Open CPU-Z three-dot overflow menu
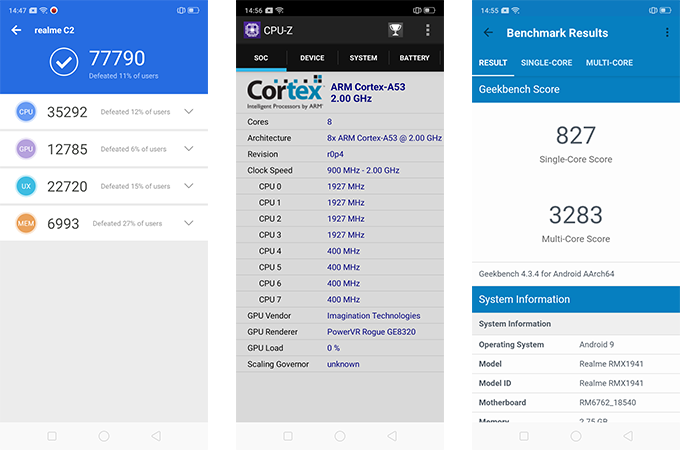The image size is (680, 450). click(428, 30)
